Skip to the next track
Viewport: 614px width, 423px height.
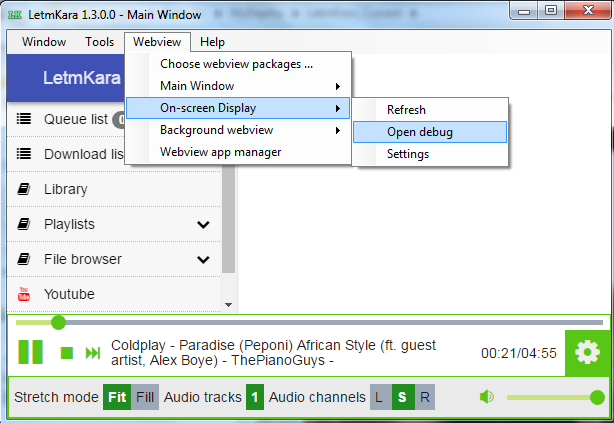coord(93,353)
